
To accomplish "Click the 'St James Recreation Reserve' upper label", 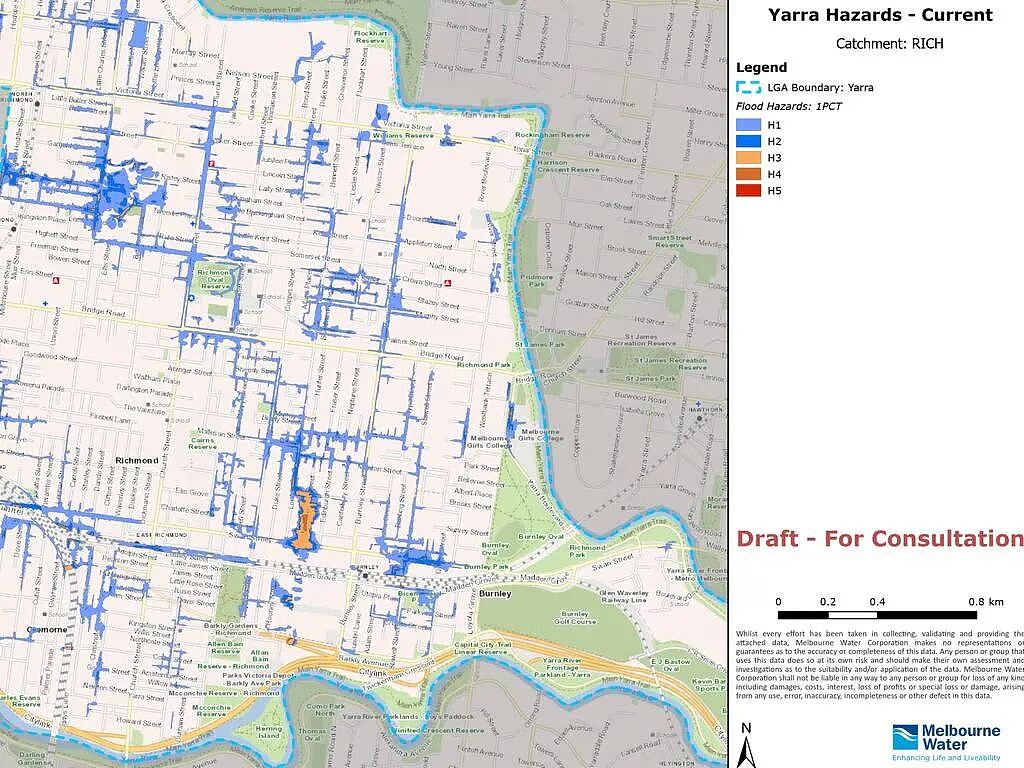I will (x=642, y=340).
